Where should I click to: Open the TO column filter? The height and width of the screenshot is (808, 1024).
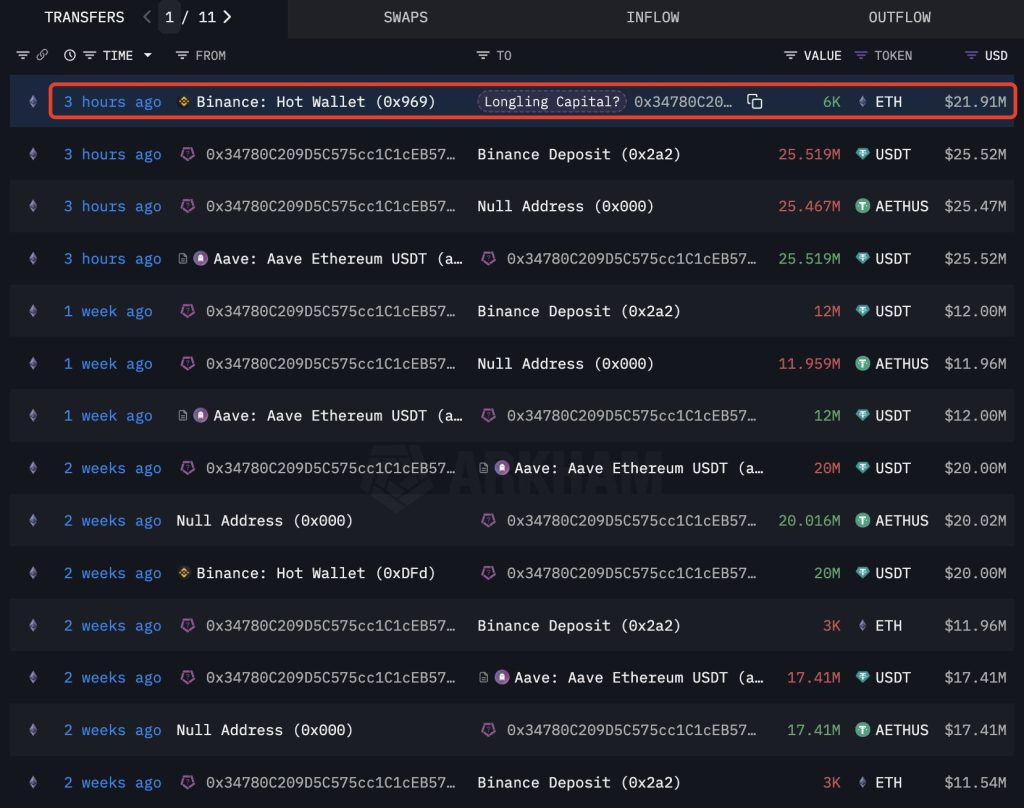coord(483,56)
